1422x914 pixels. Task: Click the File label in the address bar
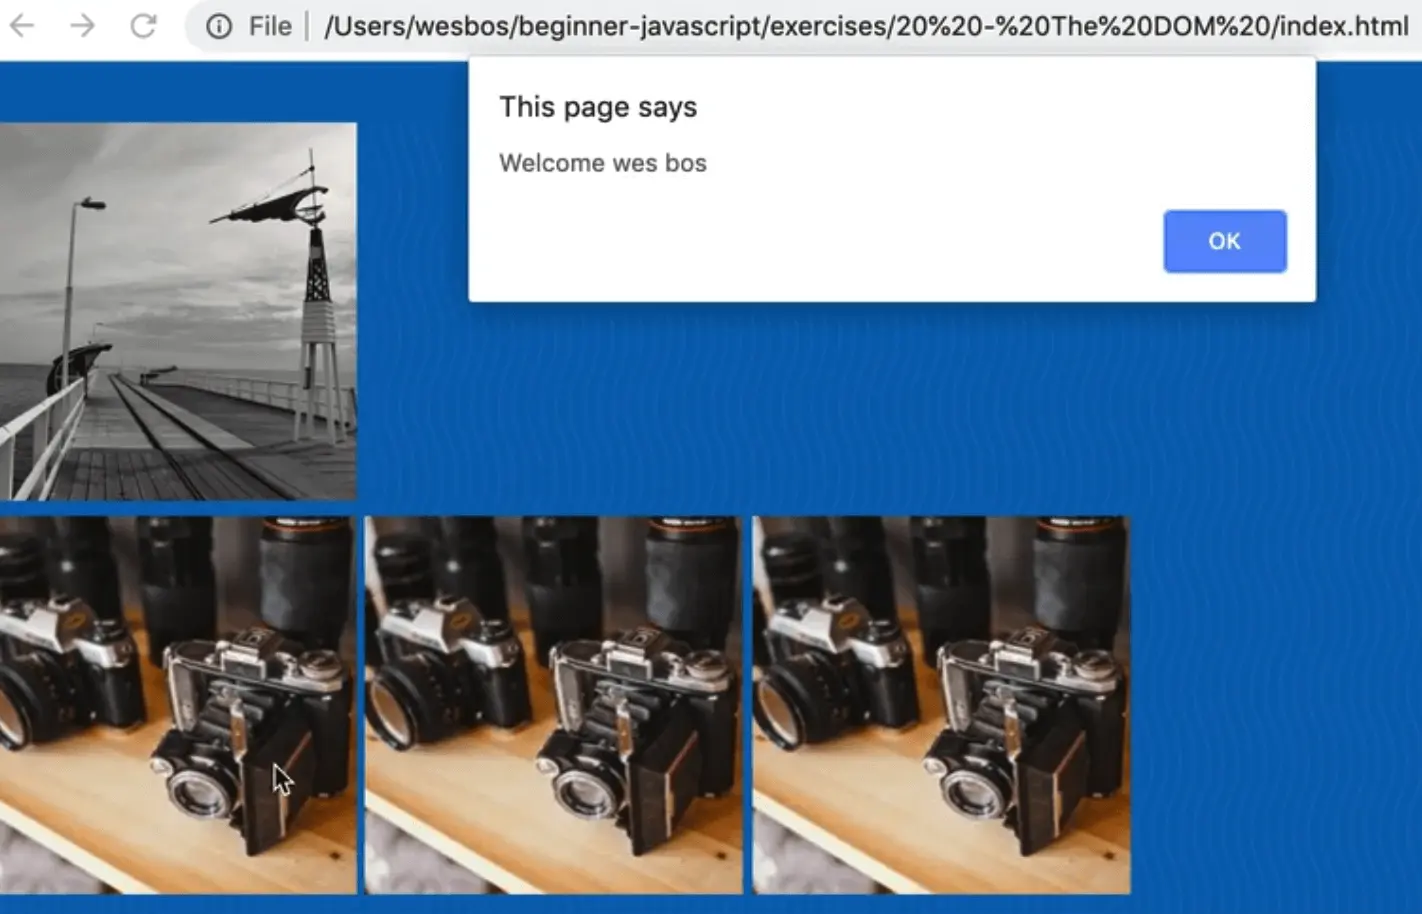pyautogui.click(x=270, y=27)
